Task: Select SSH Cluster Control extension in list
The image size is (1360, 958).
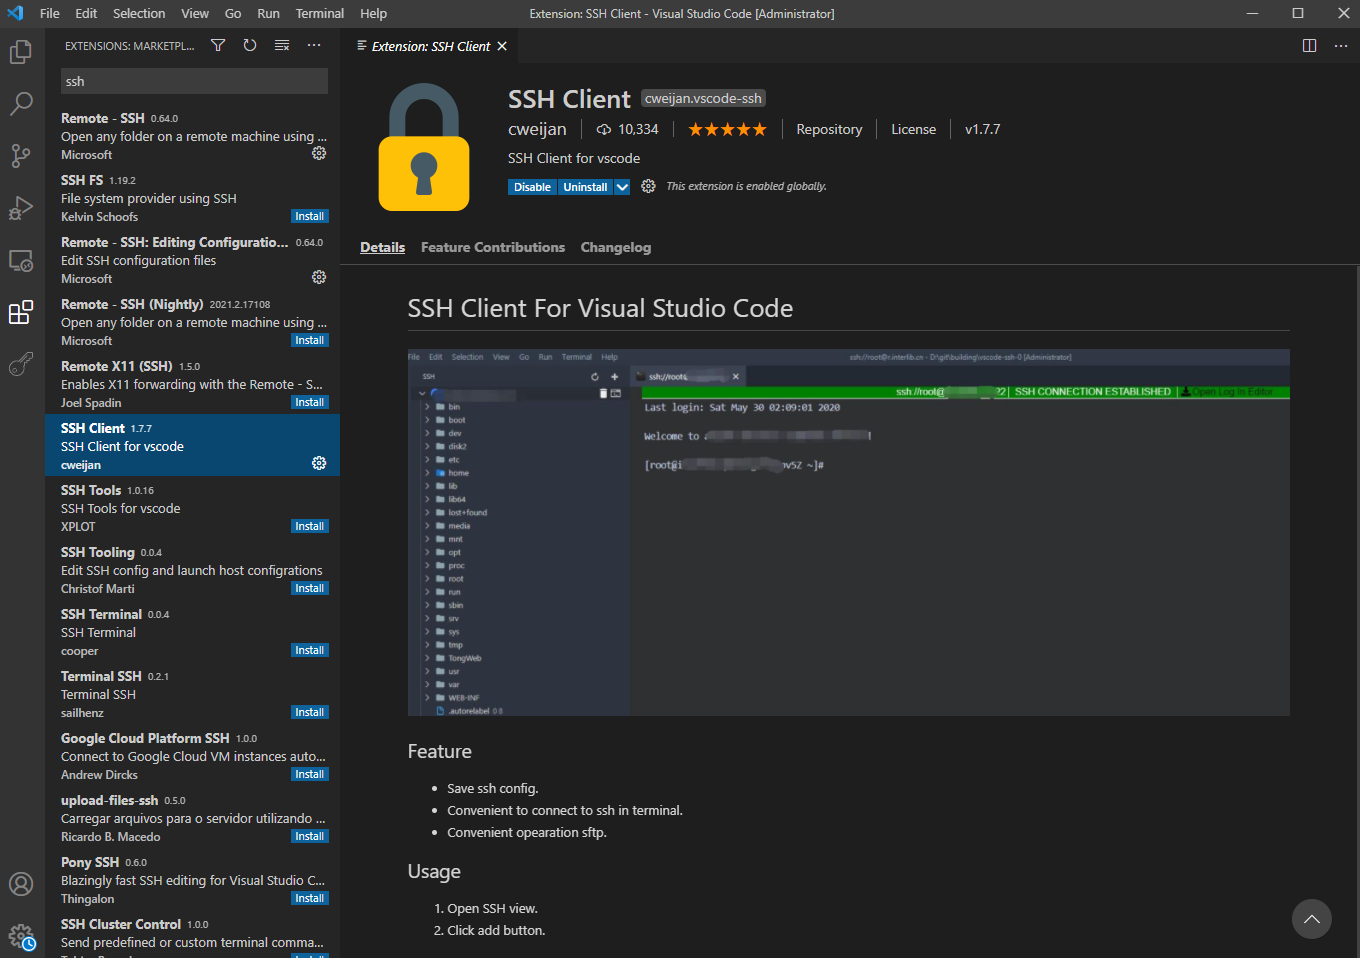Action: click(x=192, y=934)
